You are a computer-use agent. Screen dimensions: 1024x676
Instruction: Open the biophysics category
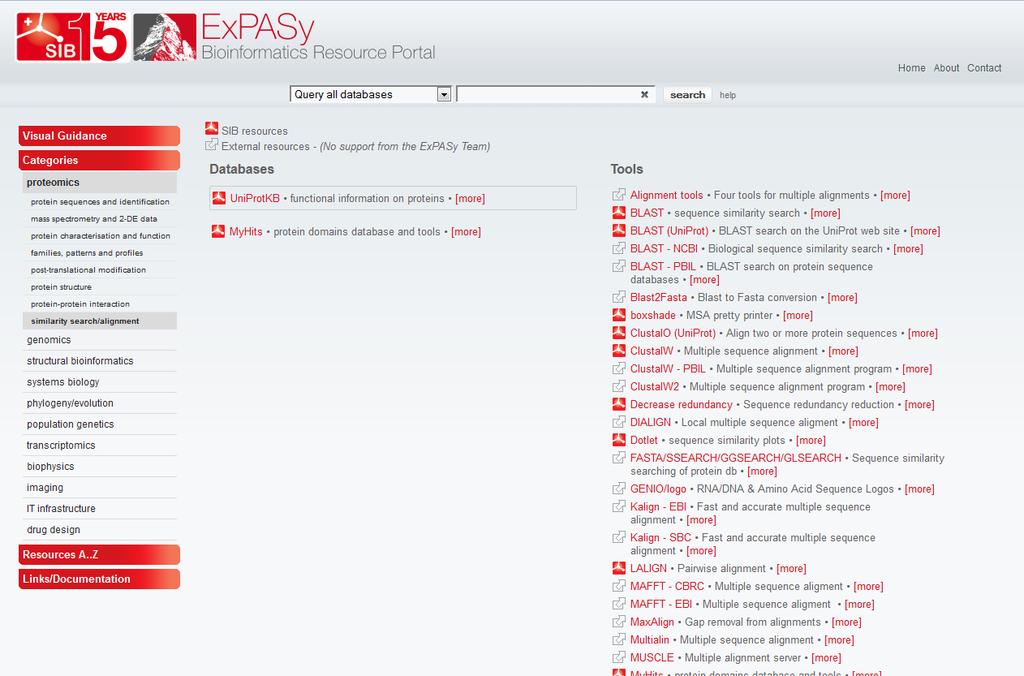tap(100, 466)
